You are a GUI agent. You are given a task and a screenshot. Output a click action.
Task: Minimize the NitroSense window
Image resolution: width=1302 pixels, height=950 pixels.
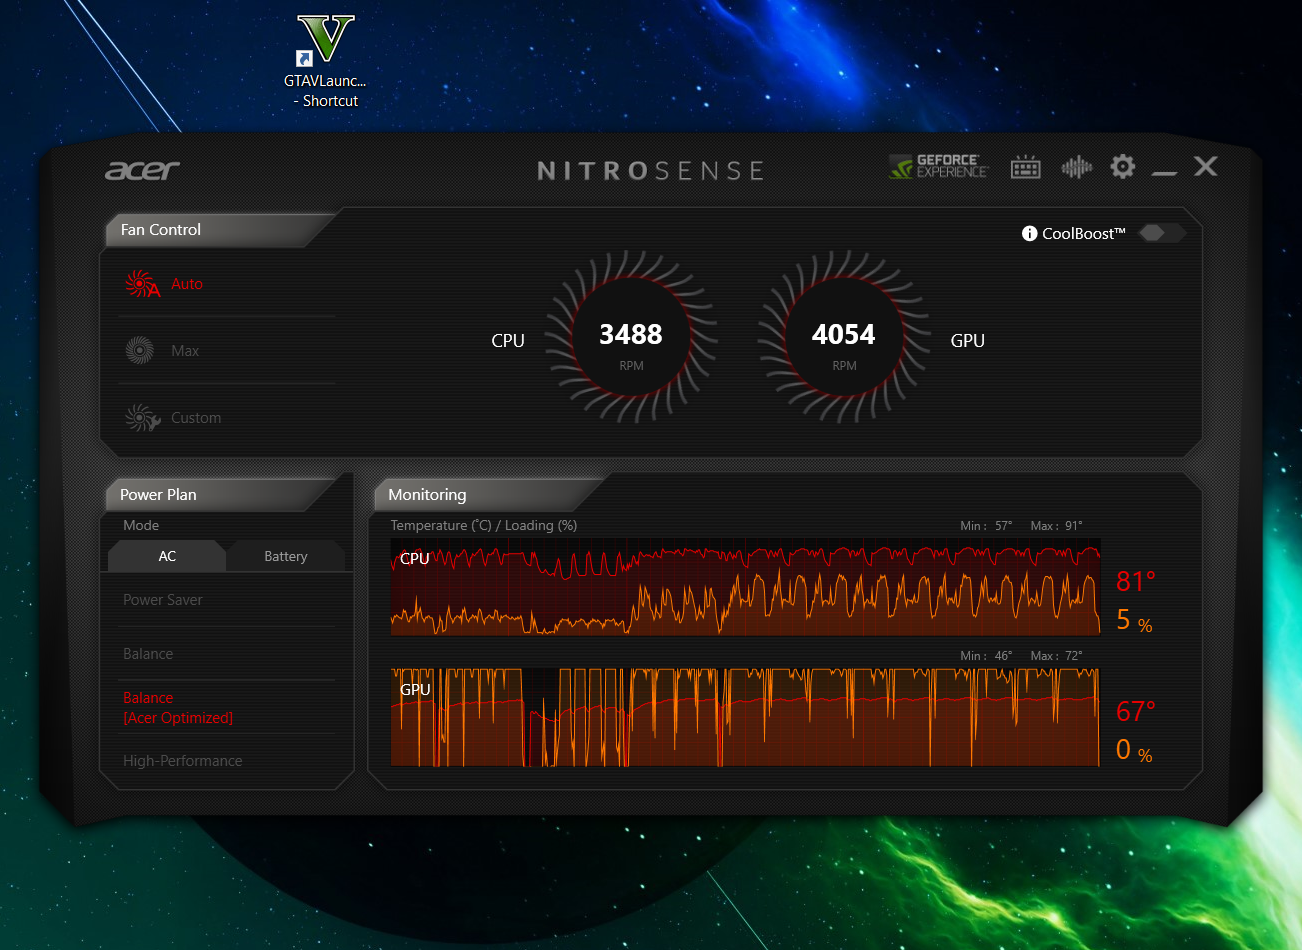point(1164,172)
